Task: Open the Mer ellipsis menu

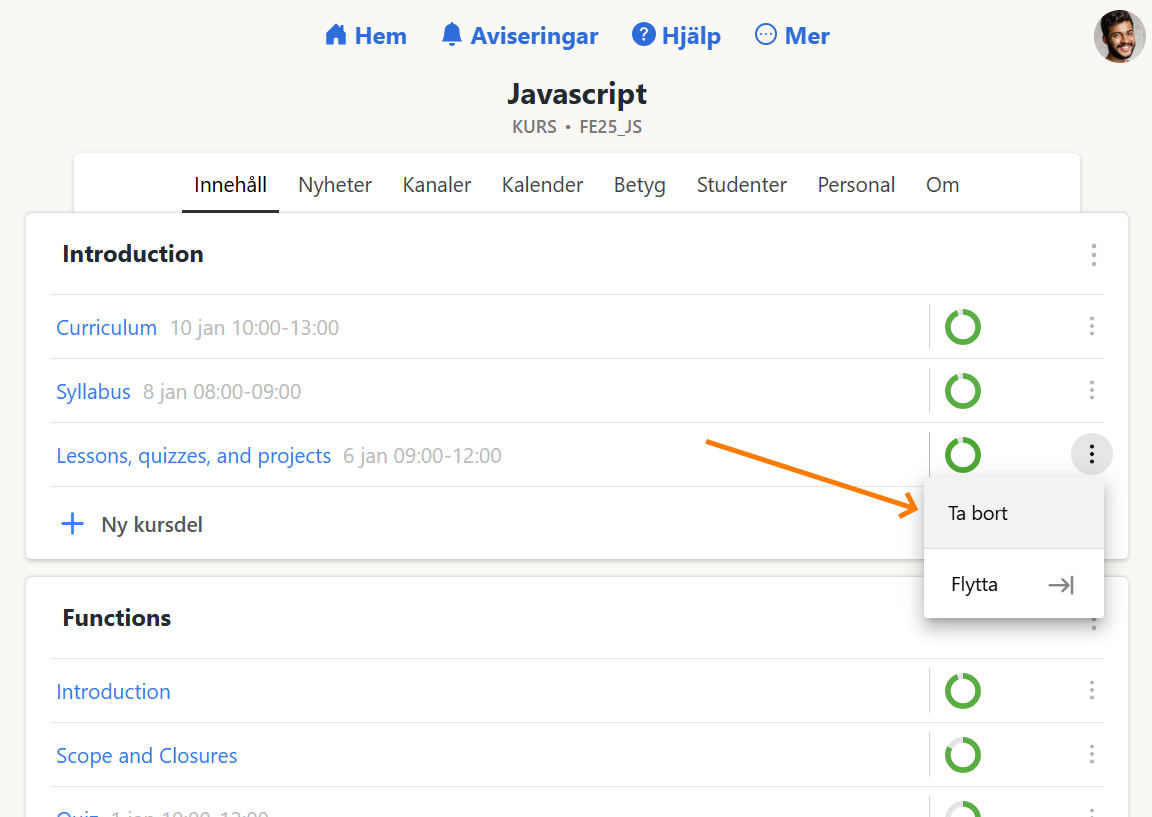Action: (765, 36)
